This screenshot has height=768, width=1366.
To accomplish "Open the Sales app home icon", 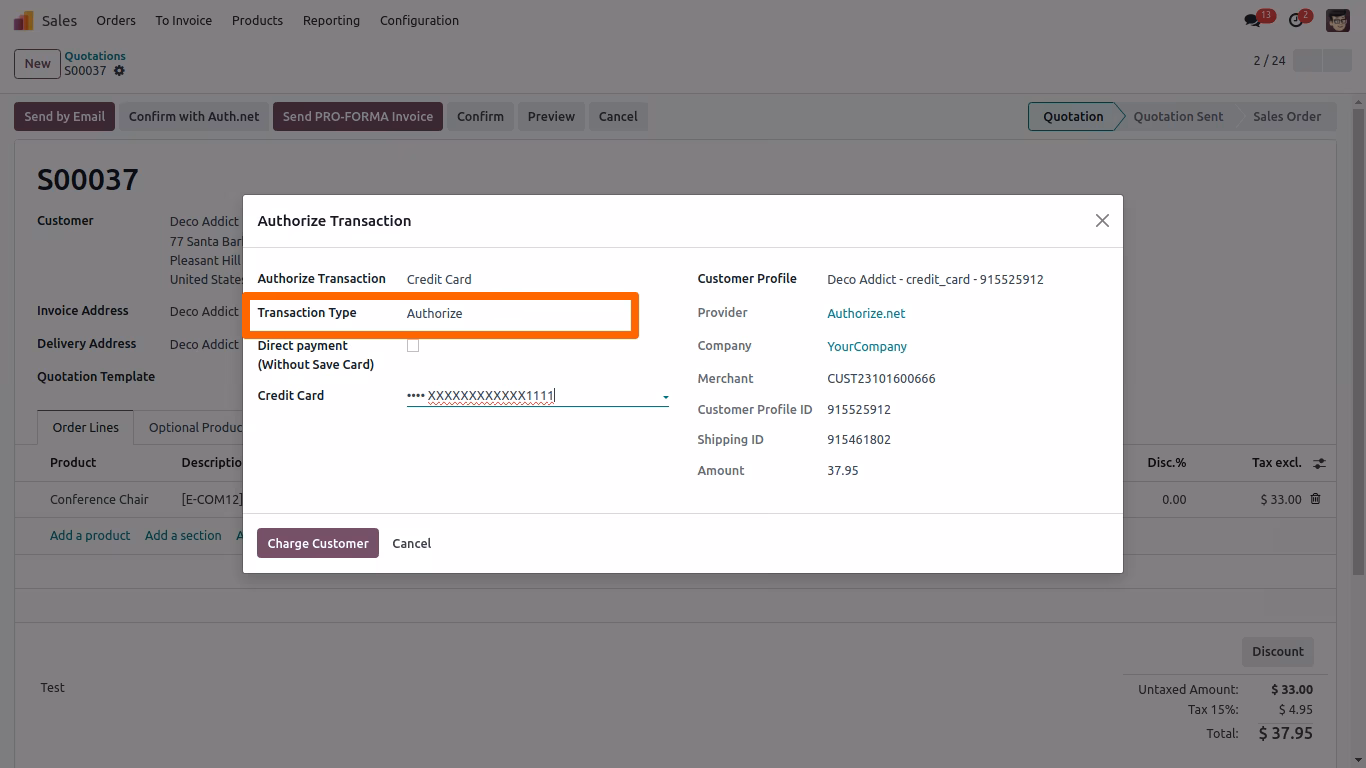I will click(x=24, y=20).
